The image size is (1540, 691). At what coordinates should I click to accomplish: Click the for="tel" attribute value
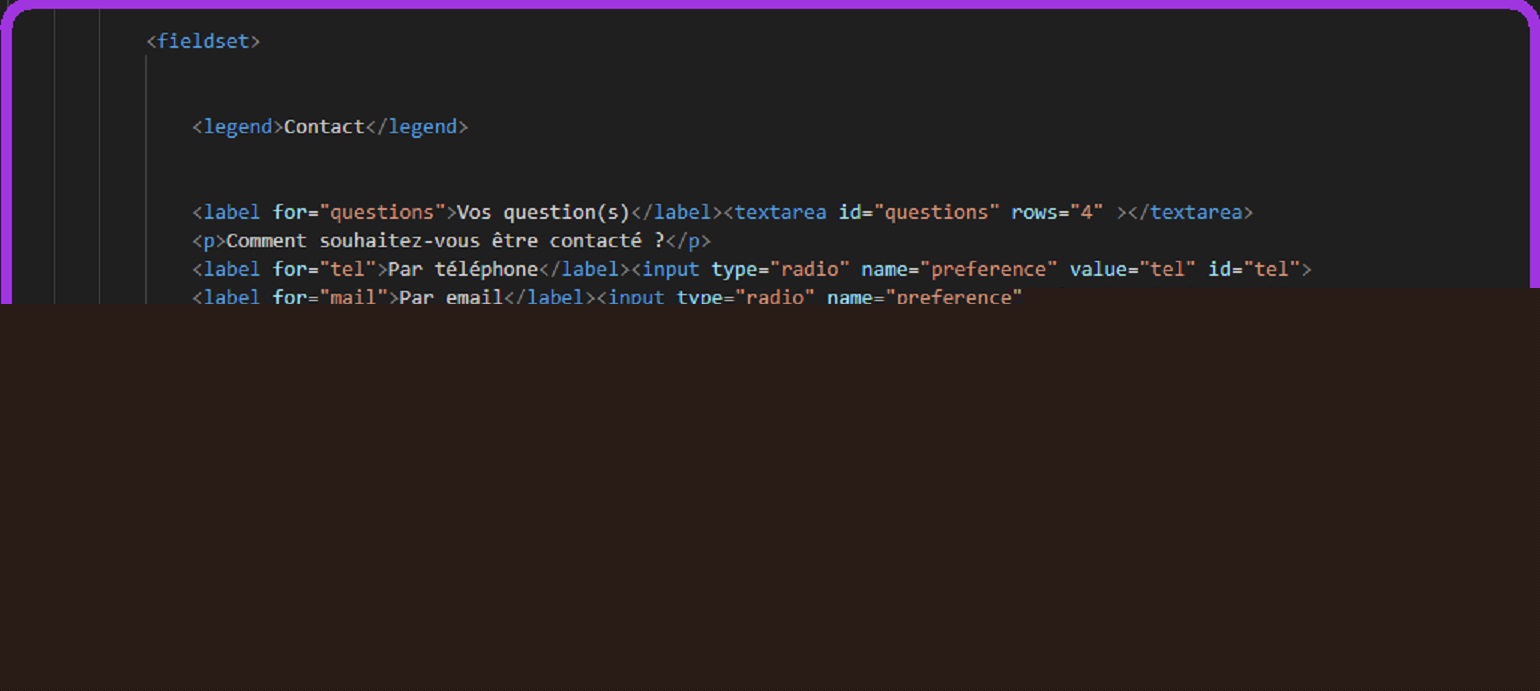(x=347, y=269)
